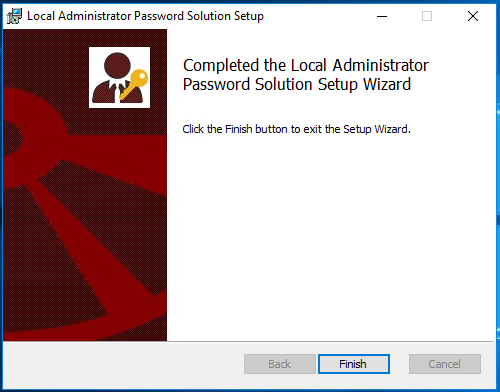Click the gray footer area left of Back
This screenshot has width=500, height=392.
point(123,365)
